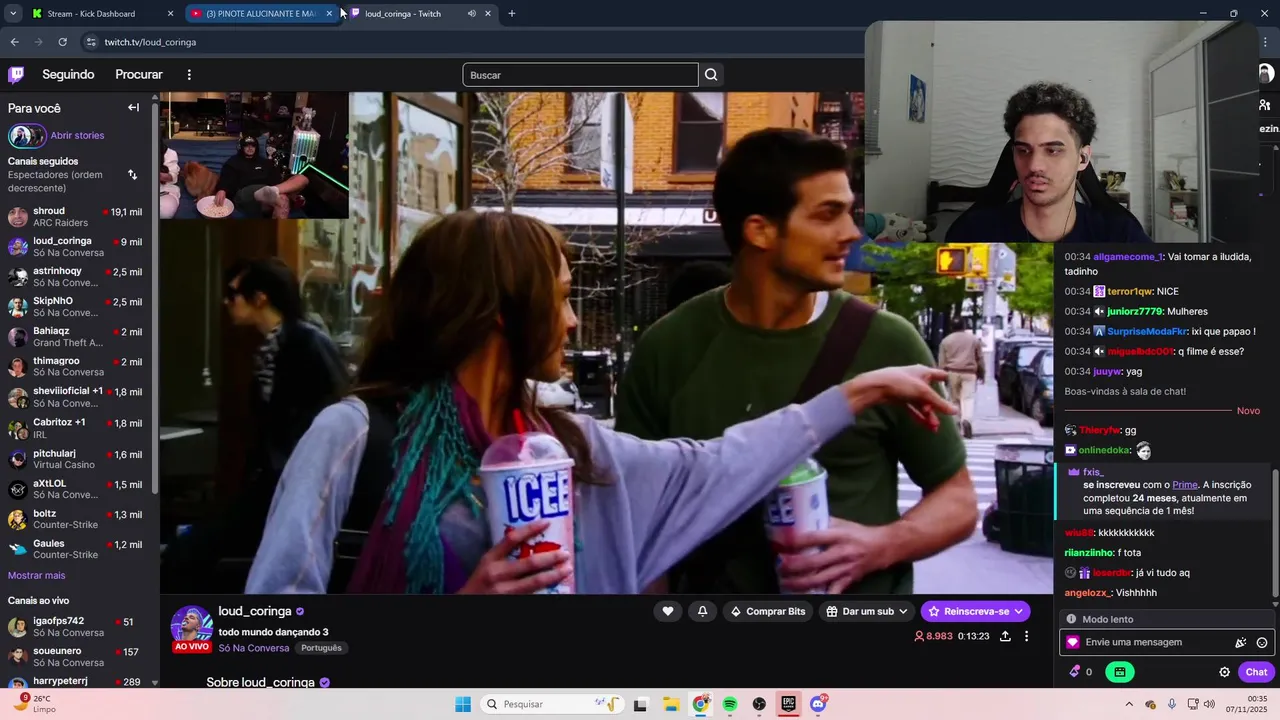Click the chat identity badge icon
Image resolution: width=1280 pixels, height=720 pixels.
coord(1073,643)
